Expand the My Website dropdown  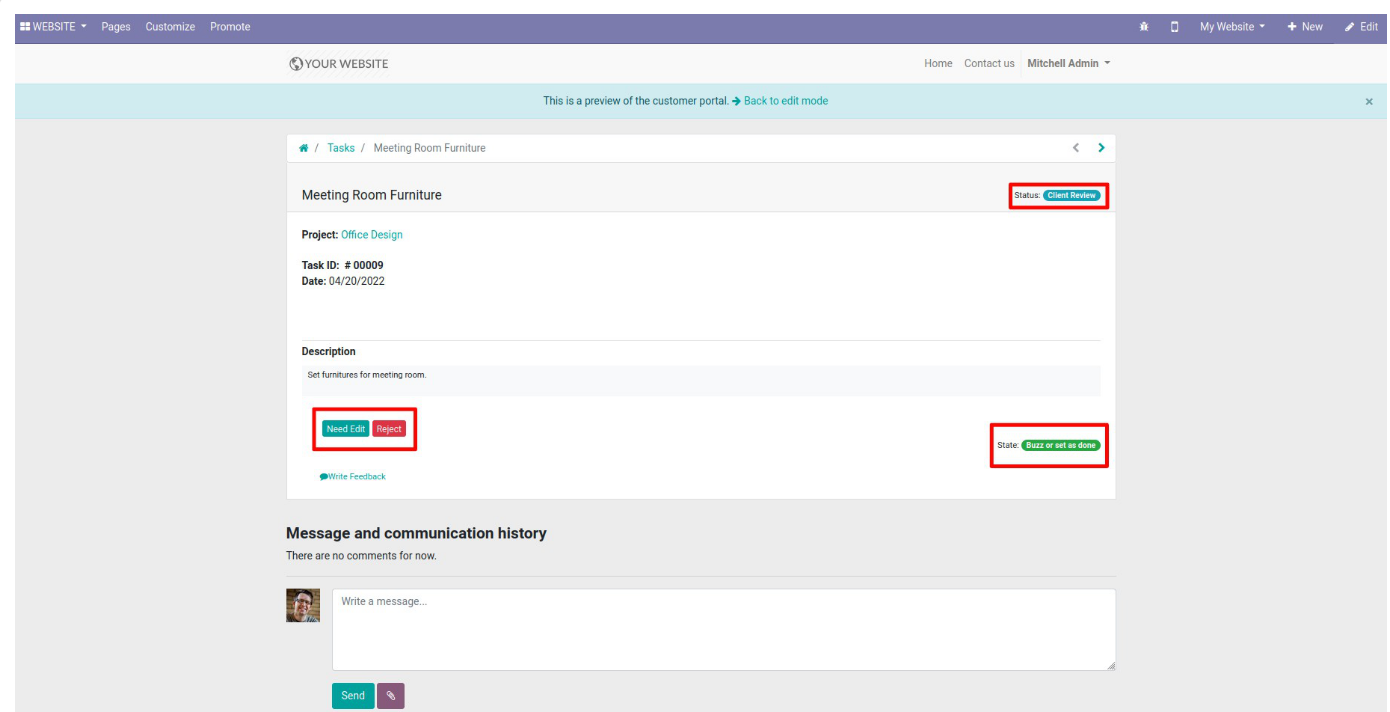click(x=1233, y=26)
